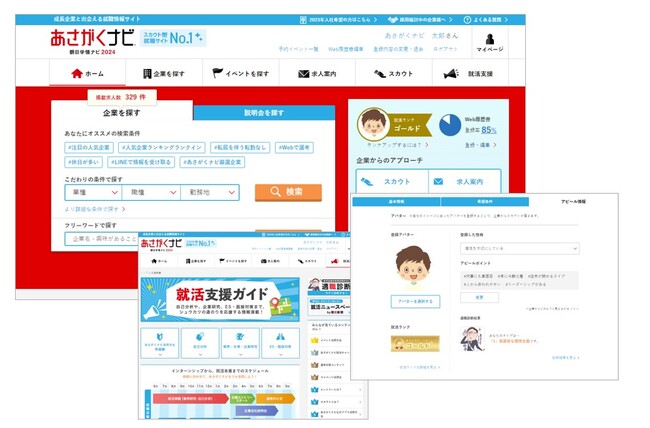The image size is (650, 428).
Task: Click 求人案内 envelope button under 企業からのアプローチ
Action: (x=464, y=182)
